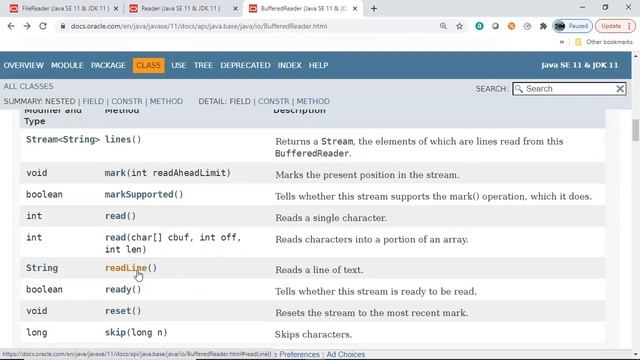Click the ALL CLASSES link

click(28, 87)
